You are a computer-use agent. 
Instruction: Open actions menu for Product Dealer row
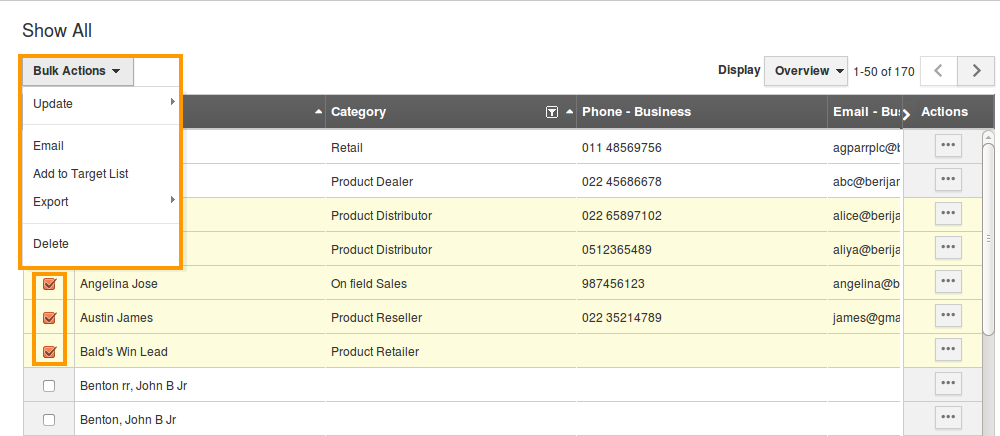948,180
